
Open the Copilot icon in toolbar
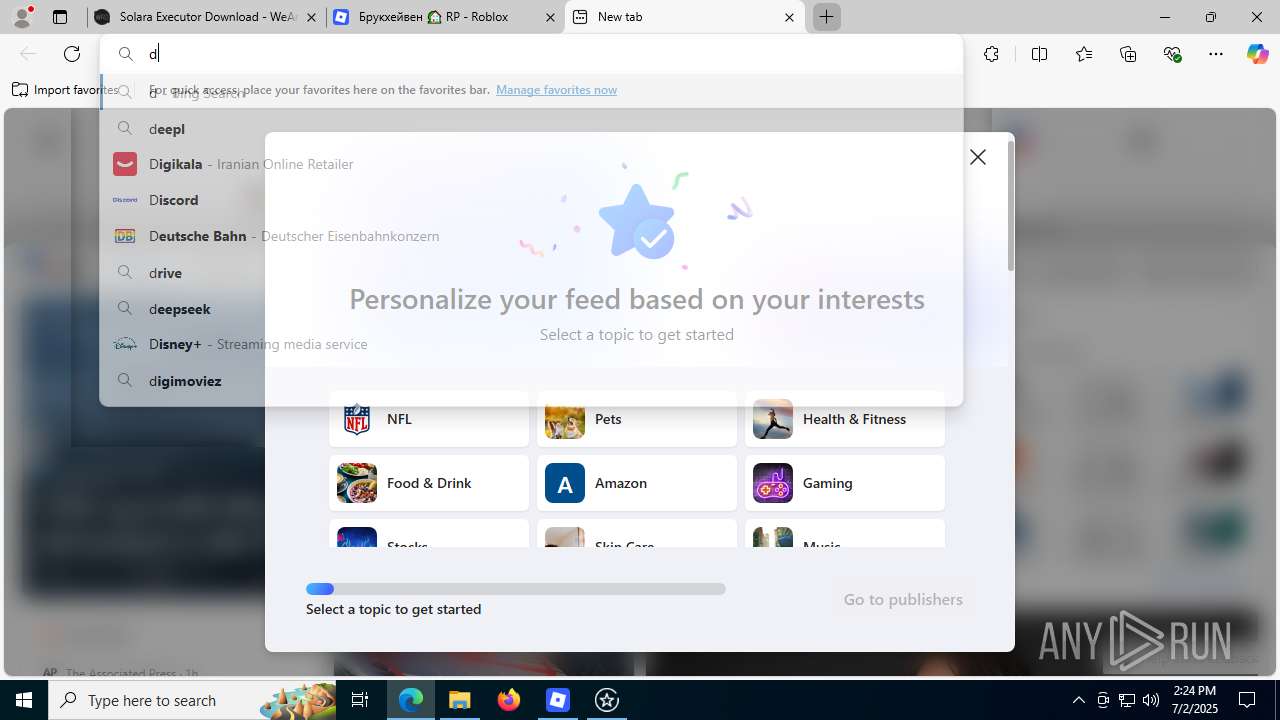click(x=1257, y=54)
